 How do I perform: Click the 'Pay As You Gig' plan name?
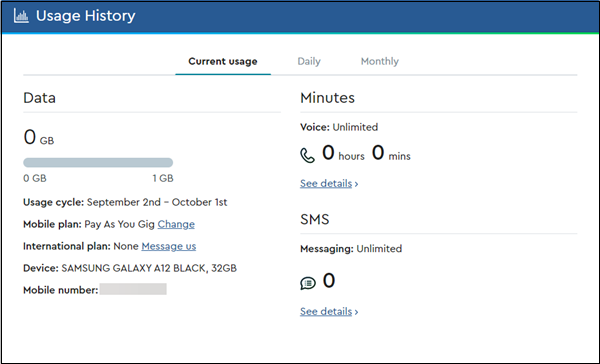pos(119,224)
